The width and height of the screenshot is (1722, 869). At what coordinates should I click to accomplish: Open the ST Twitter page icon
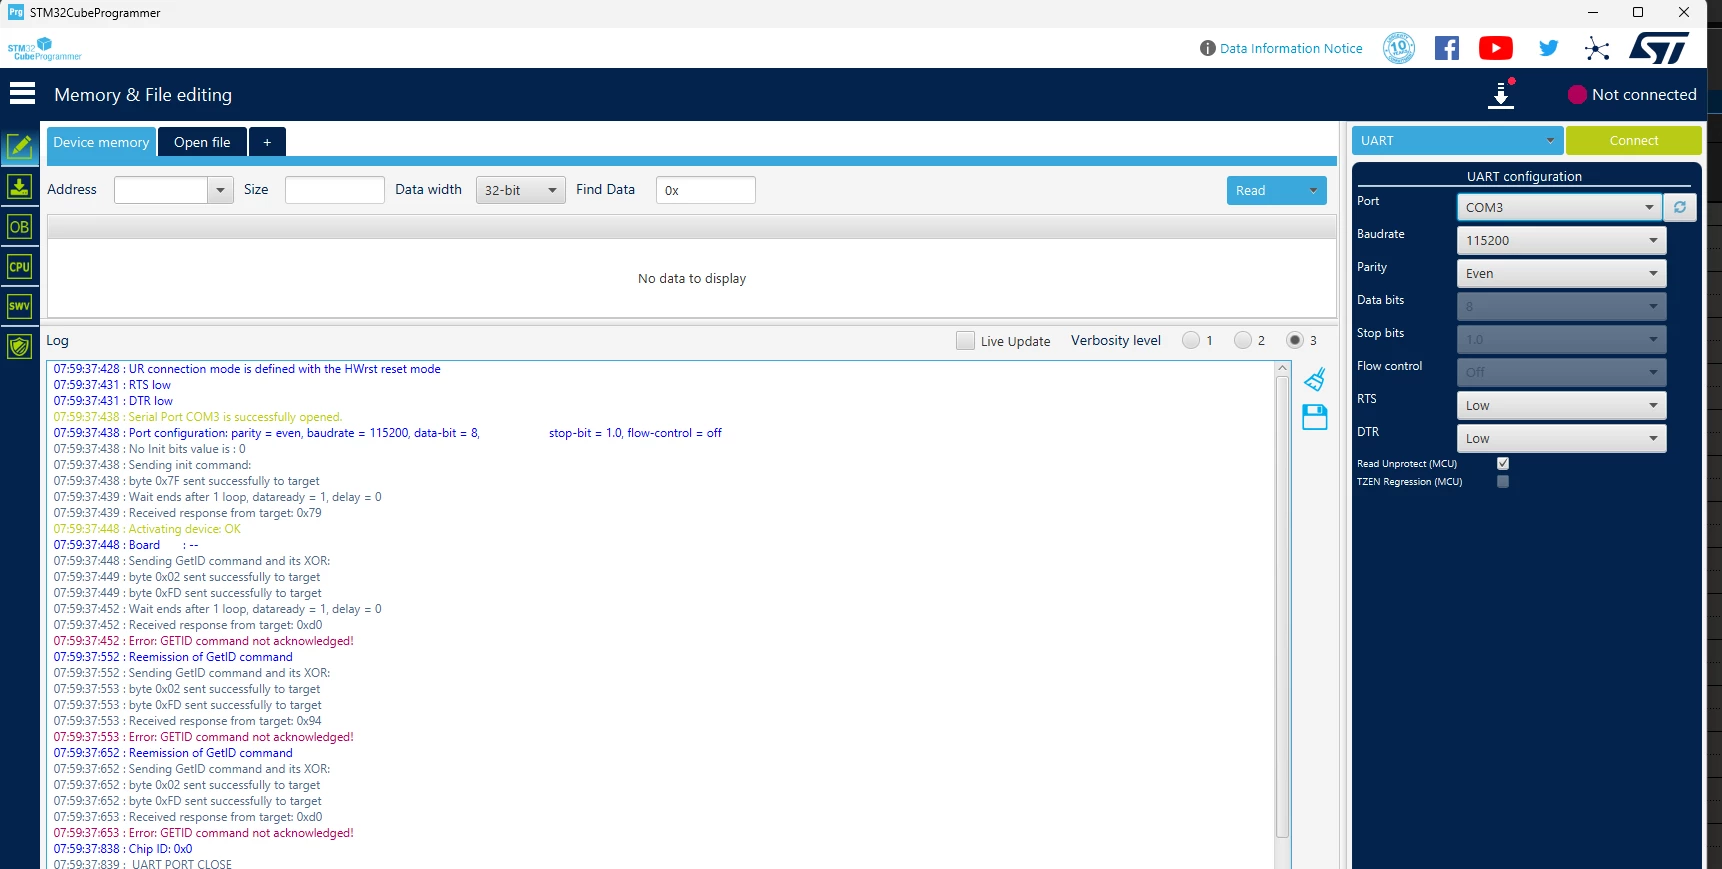click(1549, 48)
